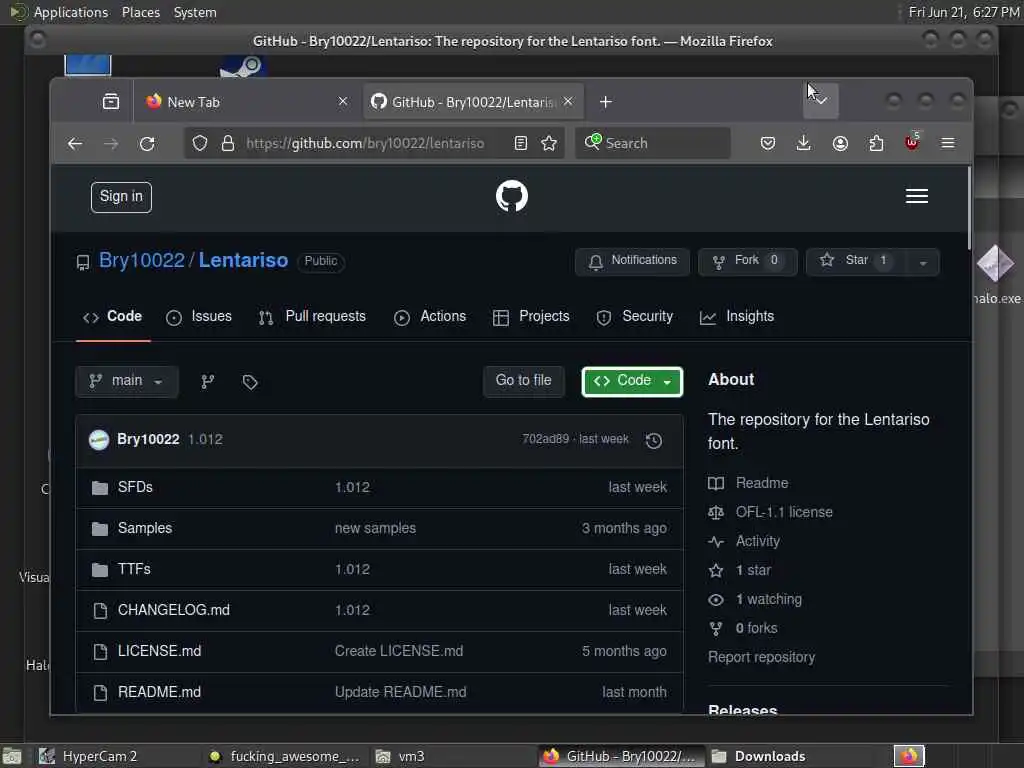This screenshot has width=1024, height=768.
Task: Open commit 702ad89 hash link
Action: pyautogui.click(x=545, y=440)
